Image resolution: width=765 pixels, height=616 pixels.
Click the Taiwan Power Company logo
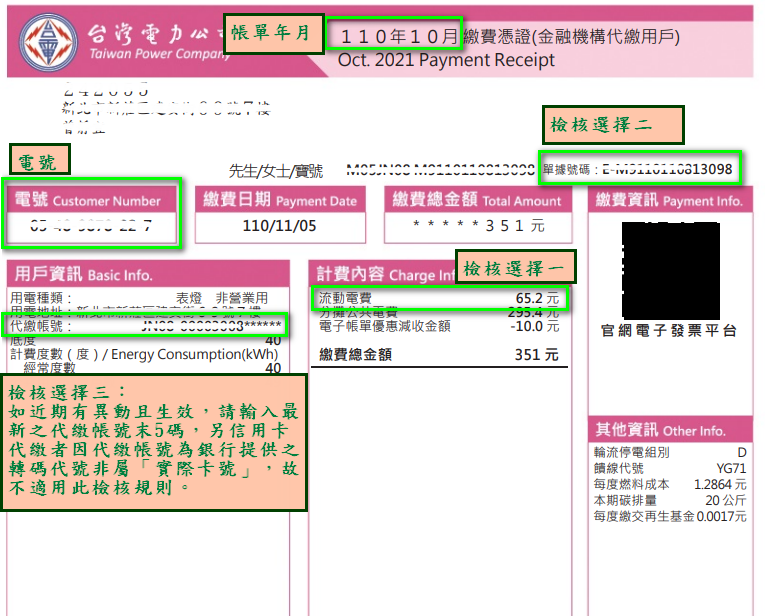click(x=48, y=42)
